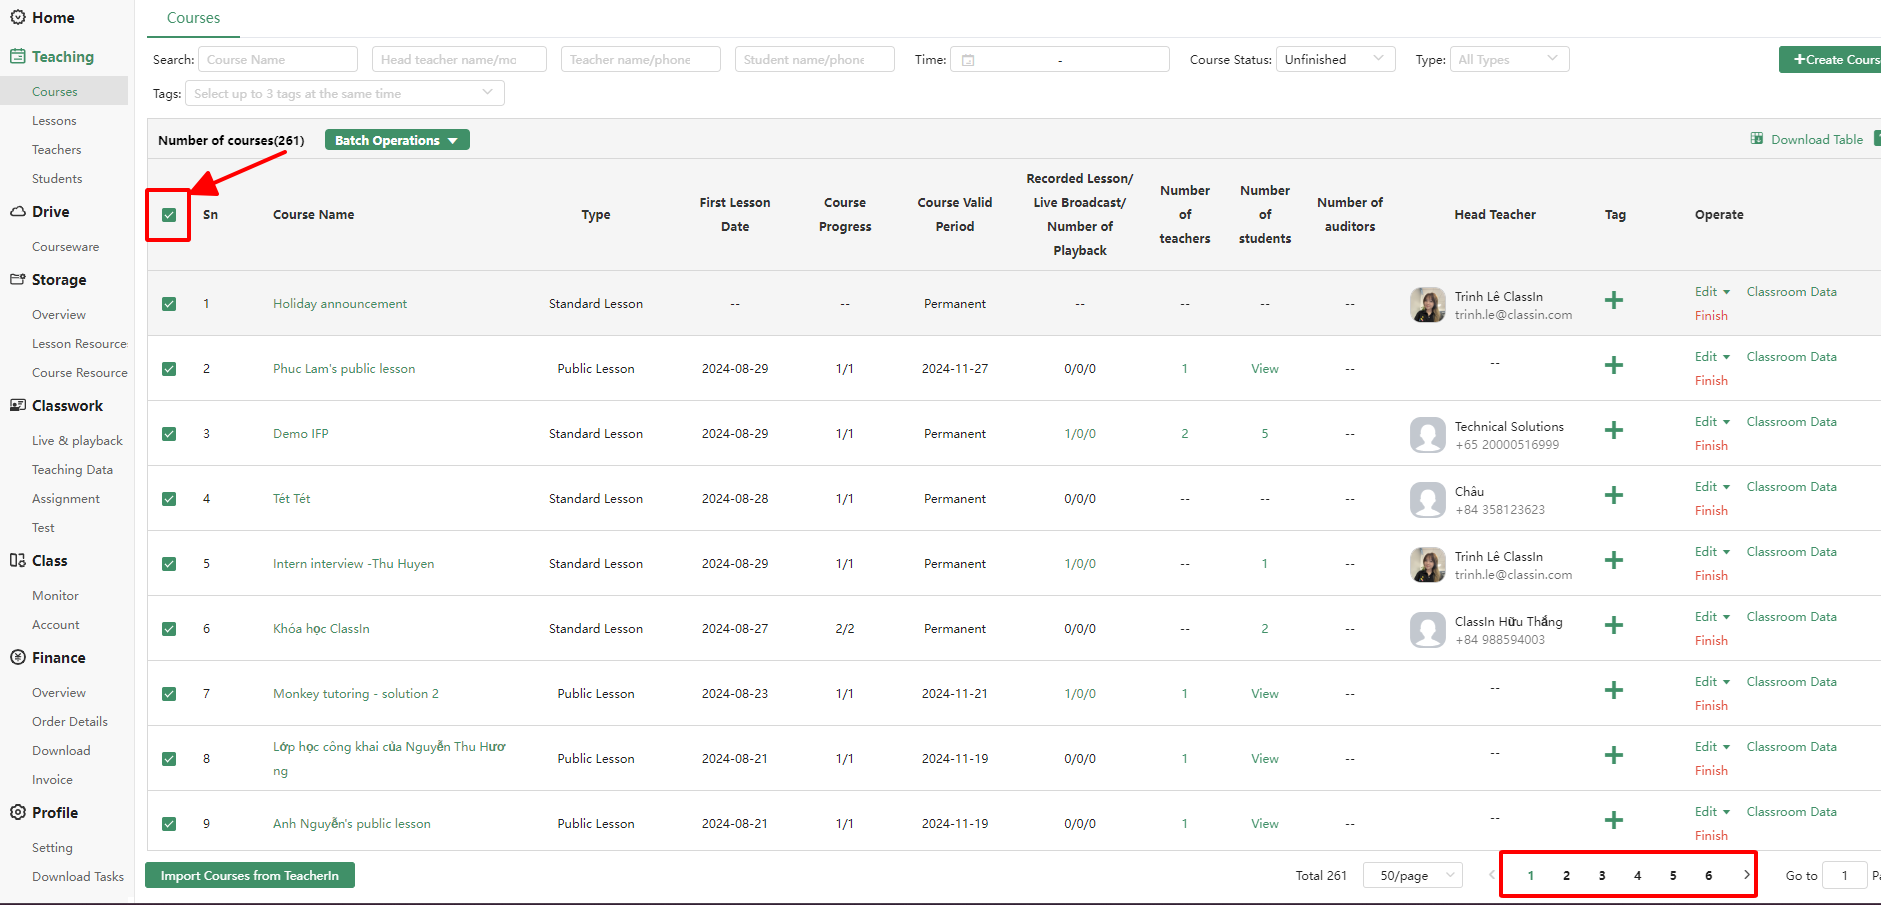The height and width of the screenshot is (905, 1881).
Task: Click Trinh Lê ClassIn avatar in Holiday announcement row
Action: [1428, 305]
